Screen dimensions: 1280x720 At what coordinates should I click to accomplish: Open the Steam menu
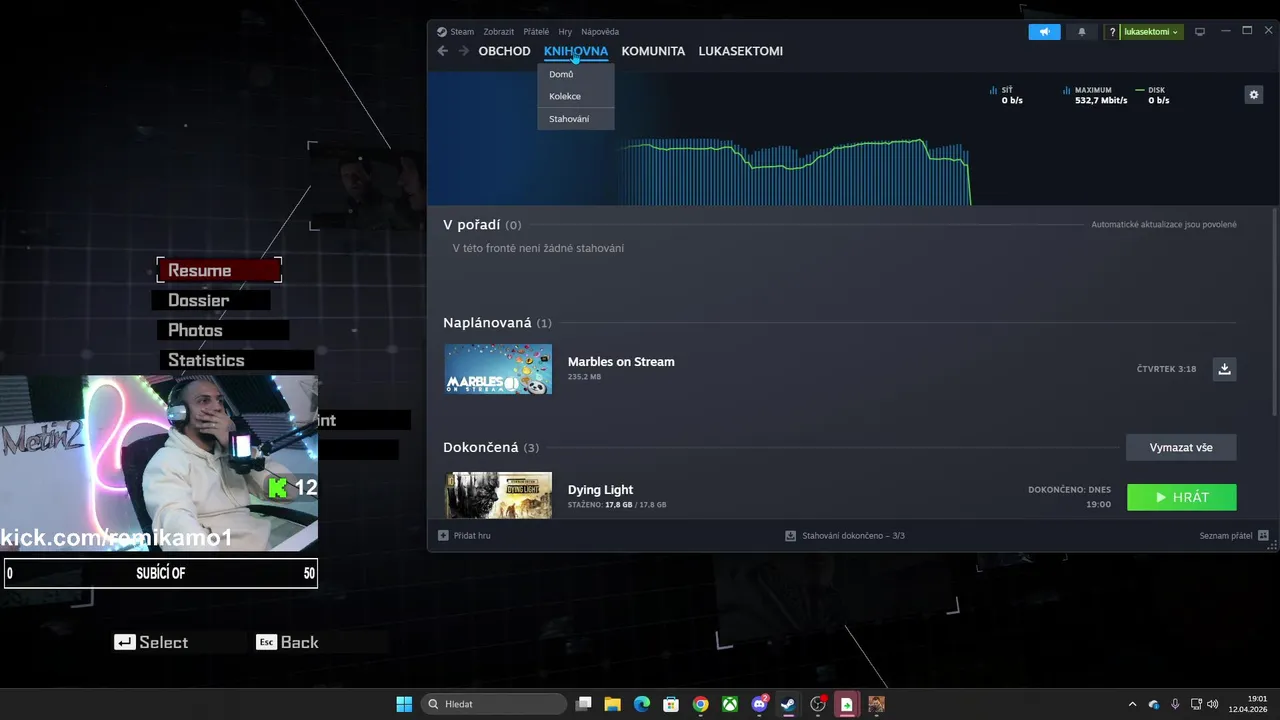coord(462,32)
